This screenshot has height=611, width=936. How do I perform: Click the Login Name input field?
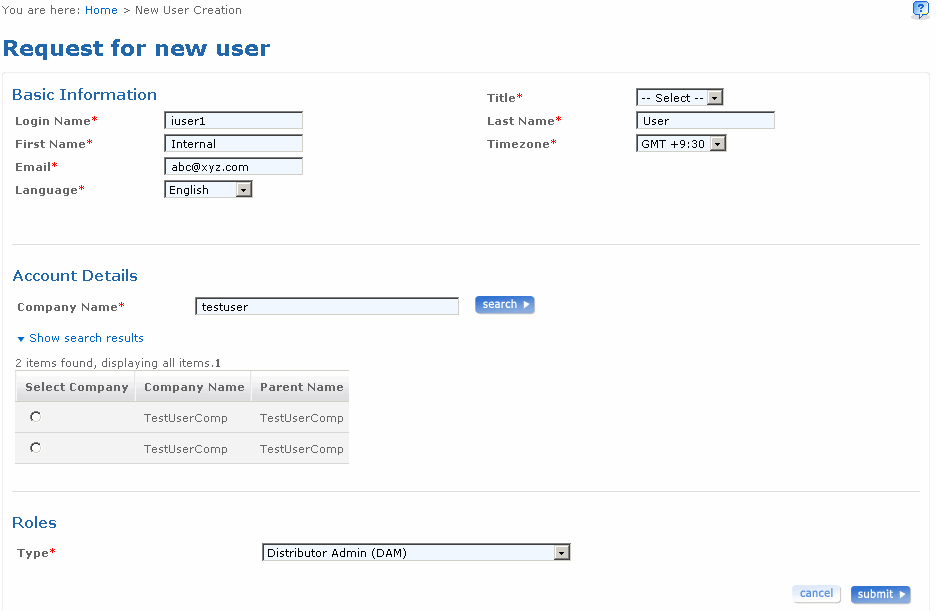point(233,121)
